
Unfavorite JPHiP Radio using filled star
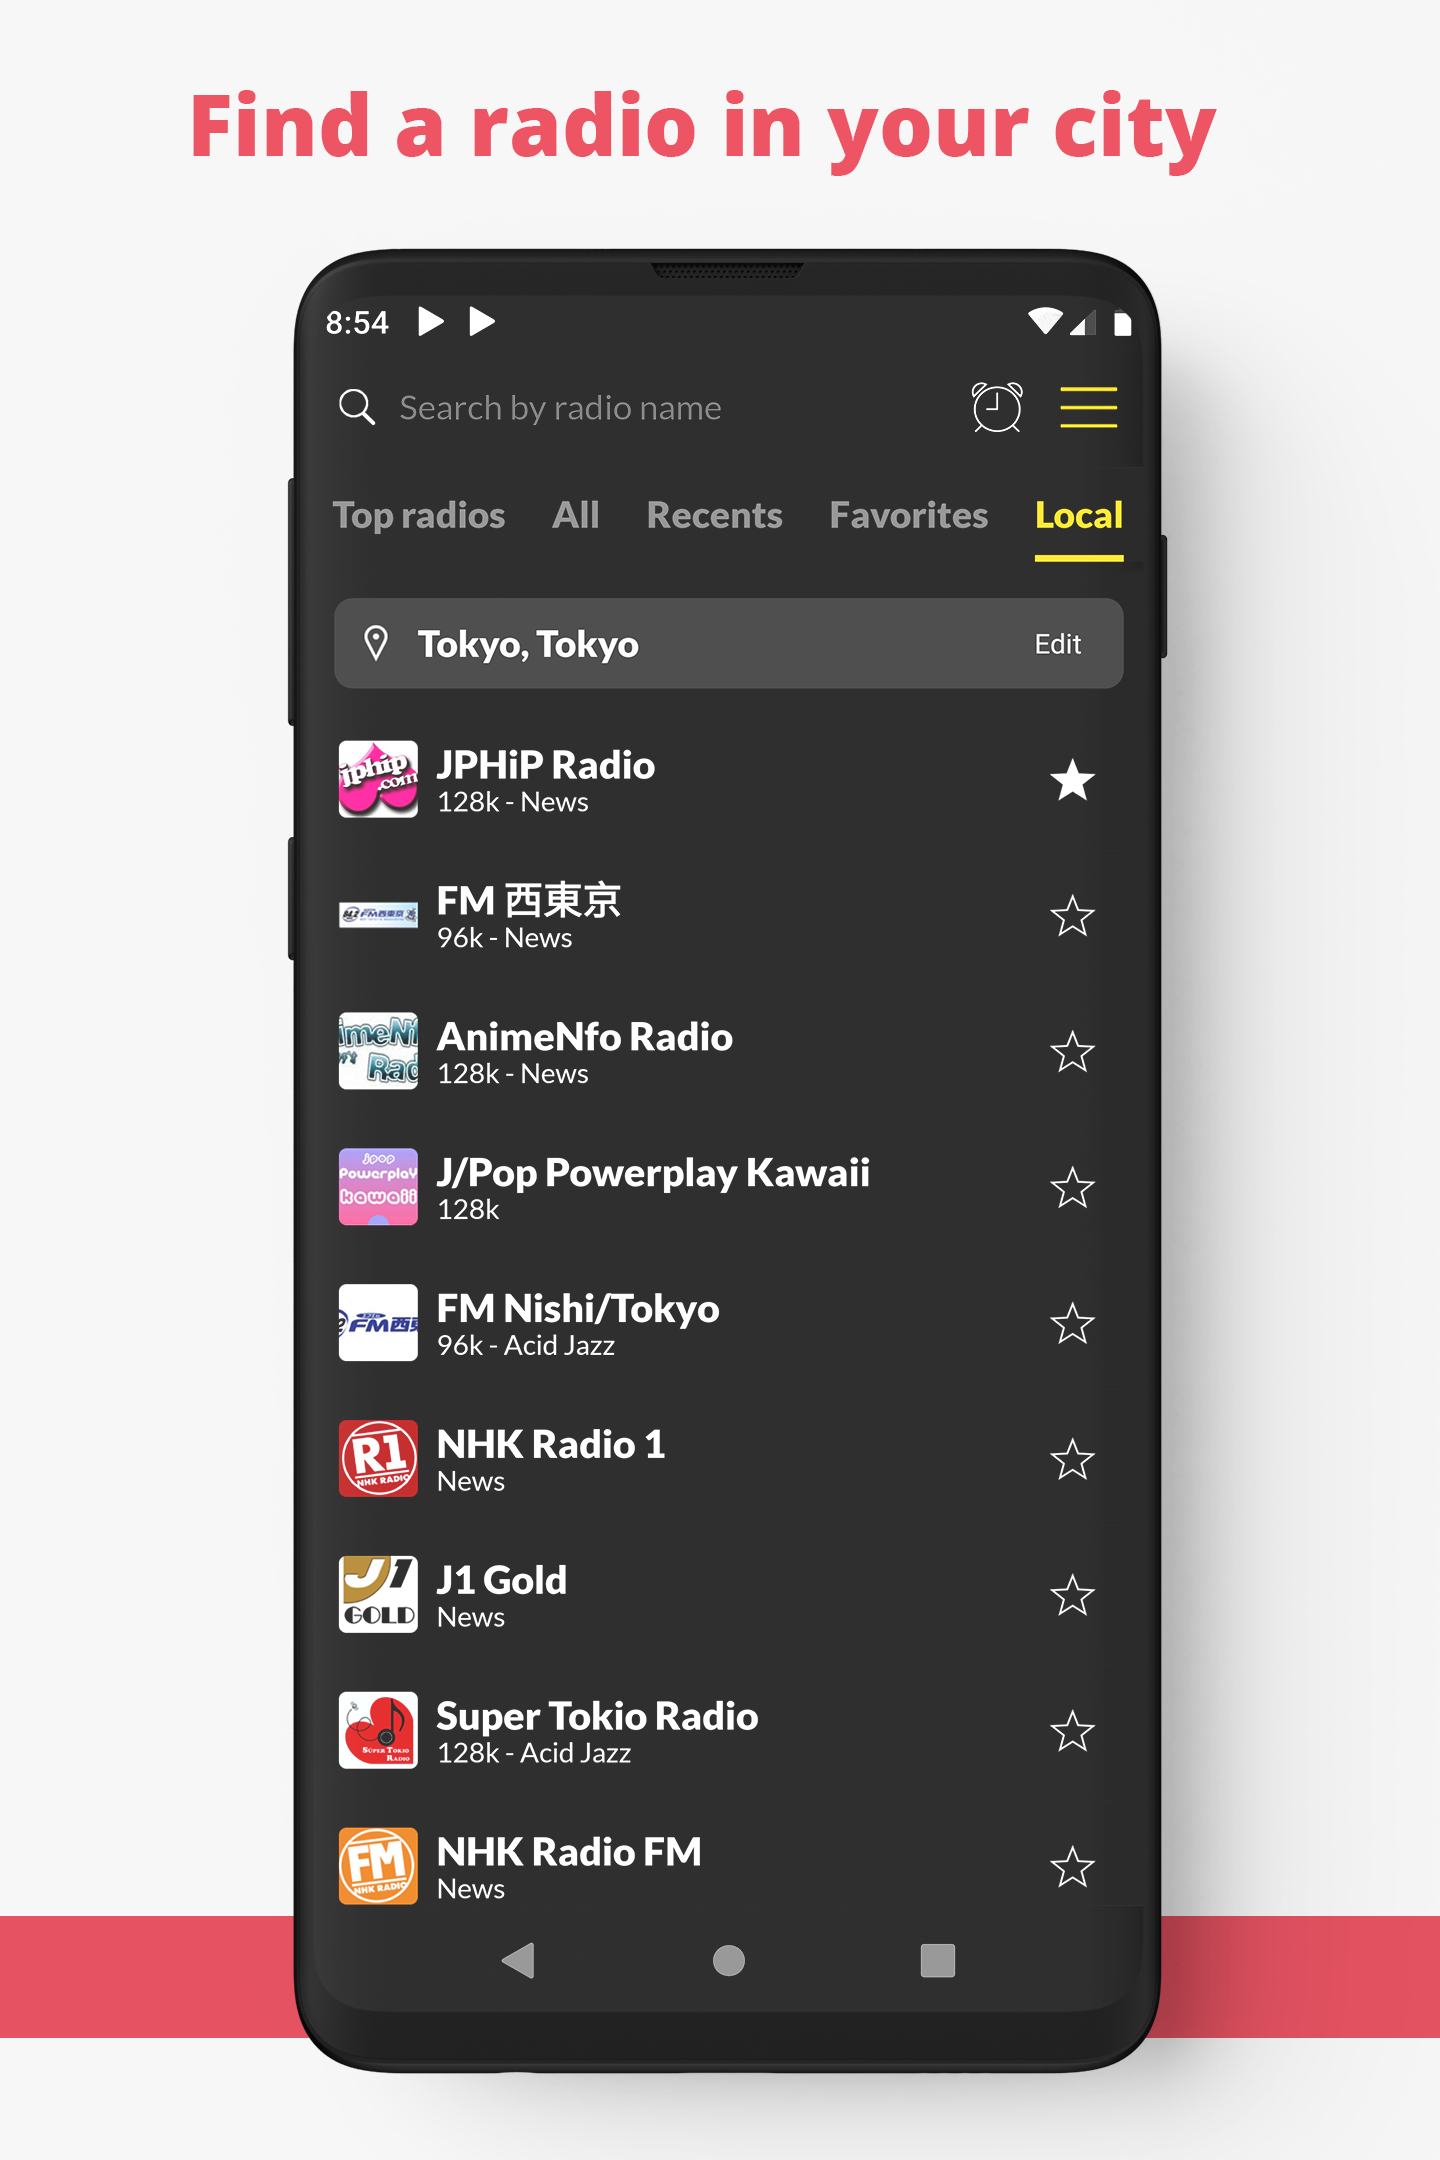click(x=1072, y=780)
